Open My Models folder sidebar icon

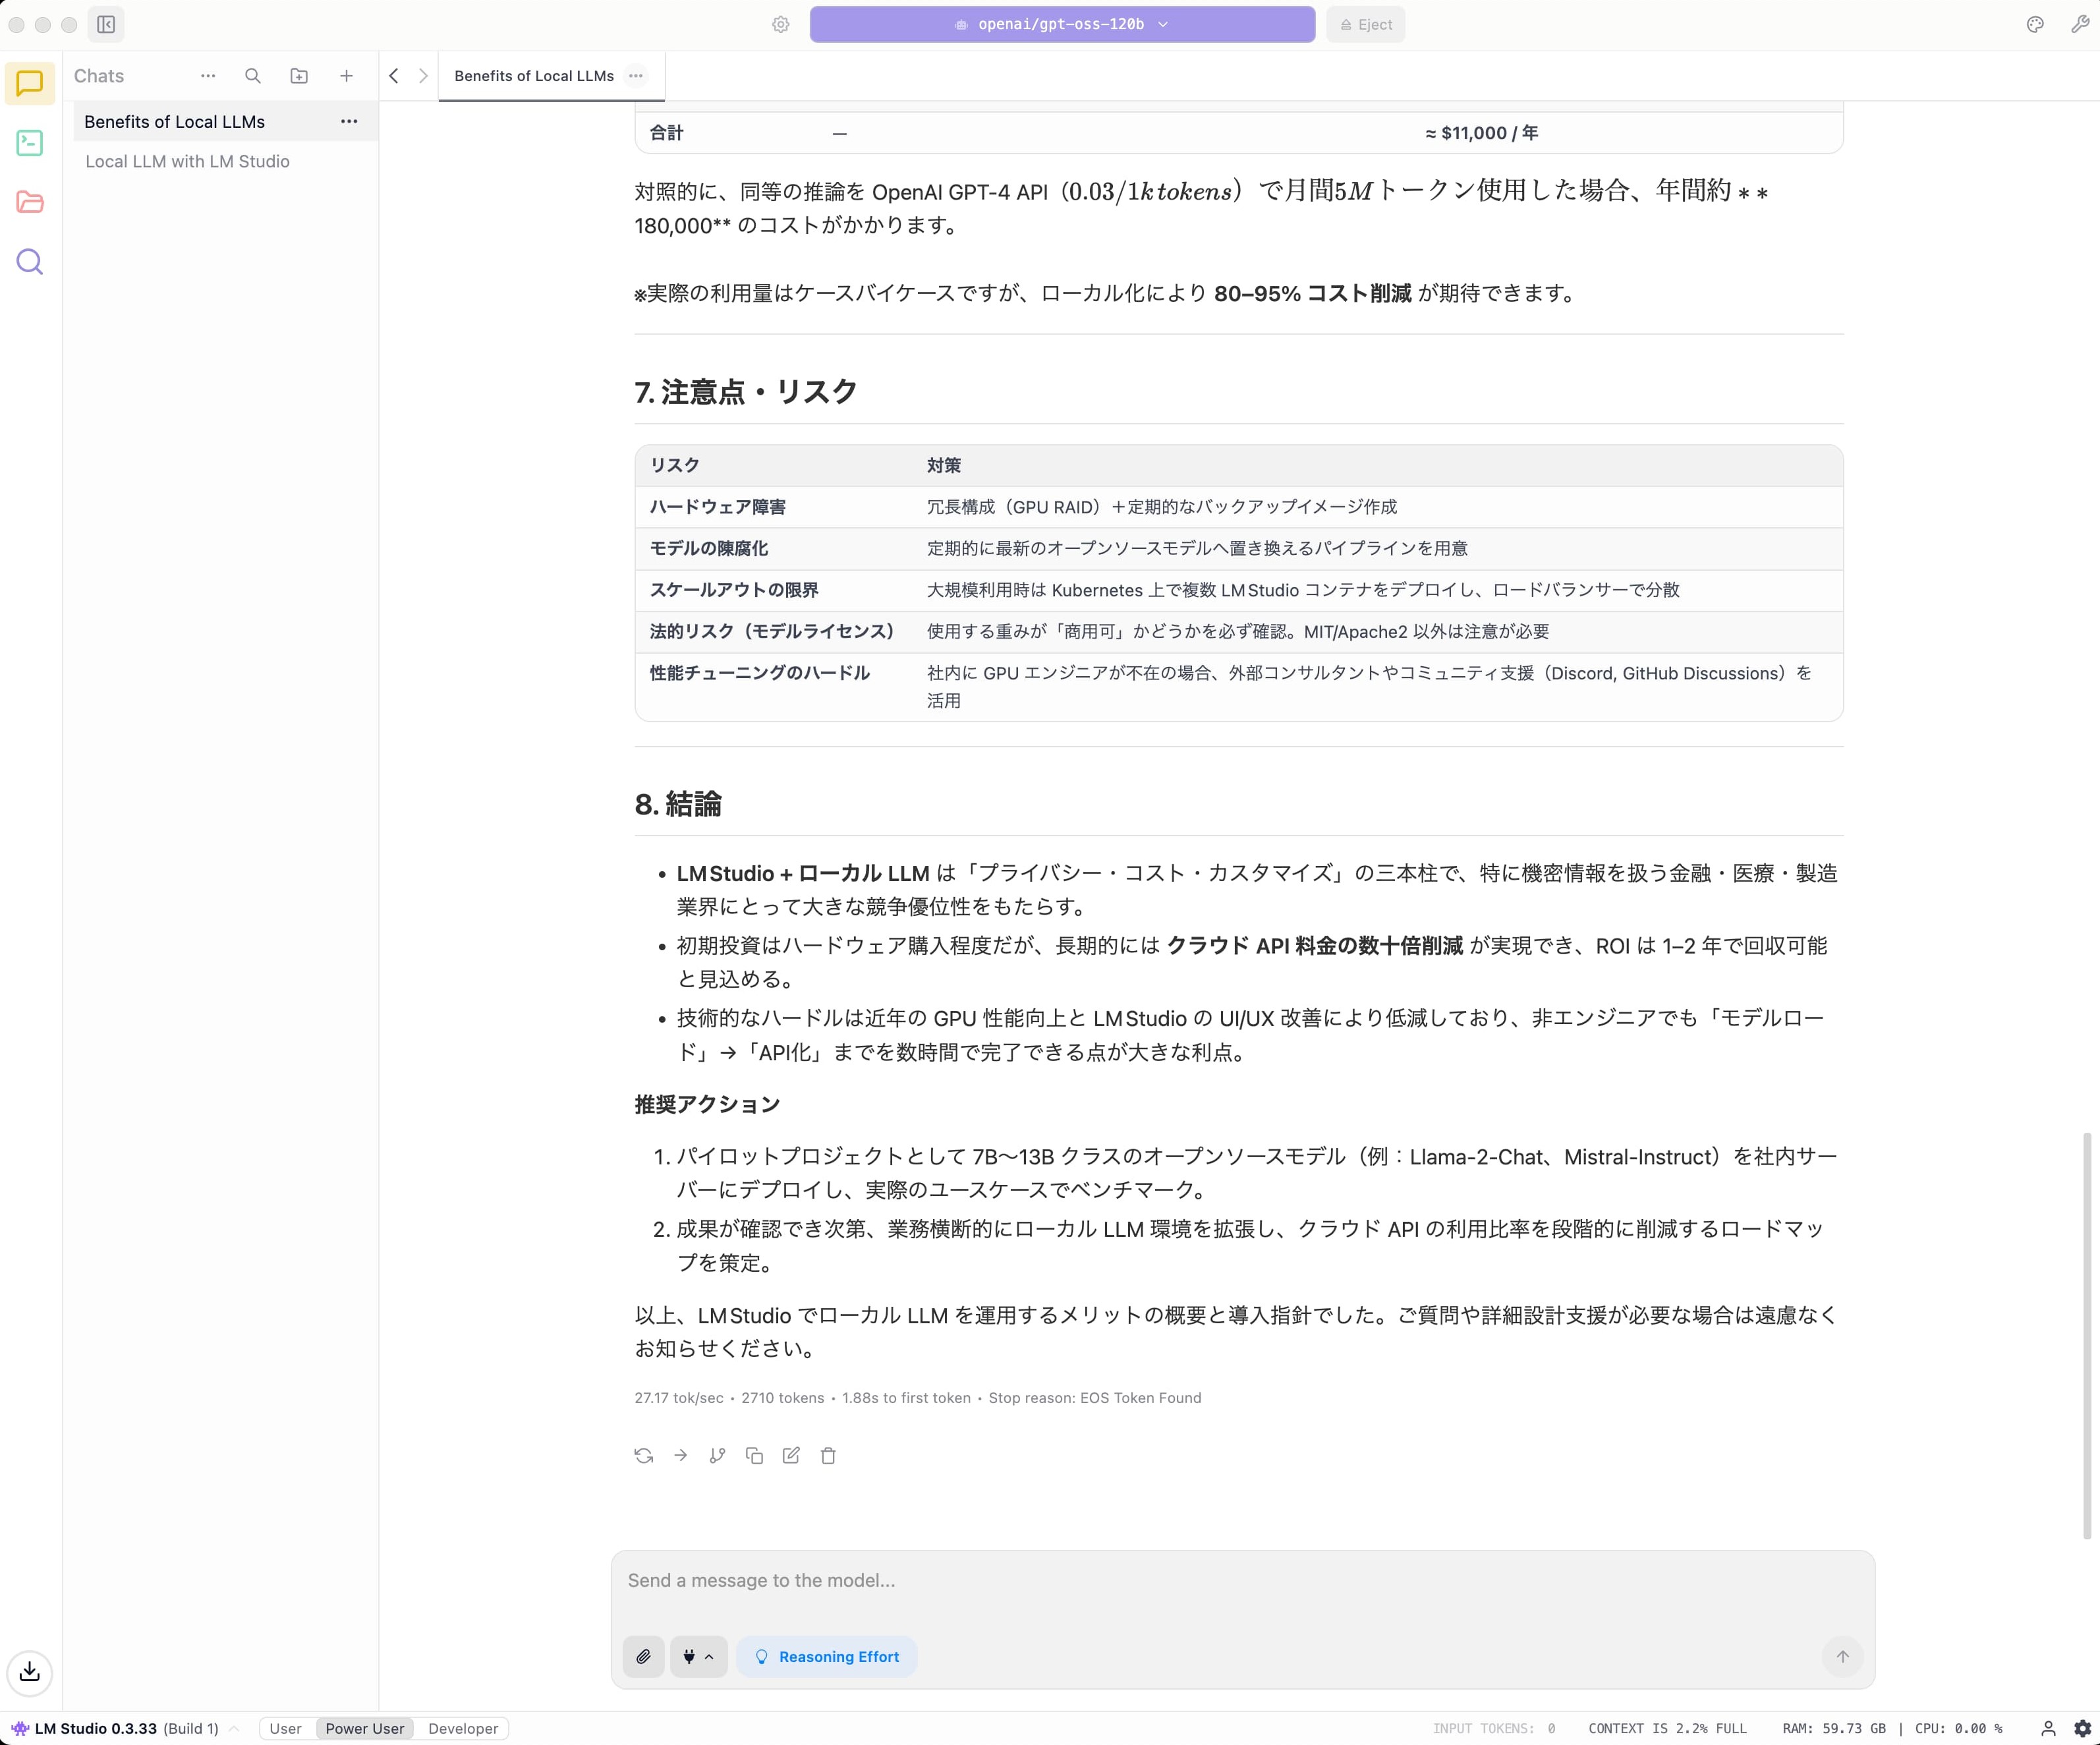pyautogui.click(x=30, y=202)
